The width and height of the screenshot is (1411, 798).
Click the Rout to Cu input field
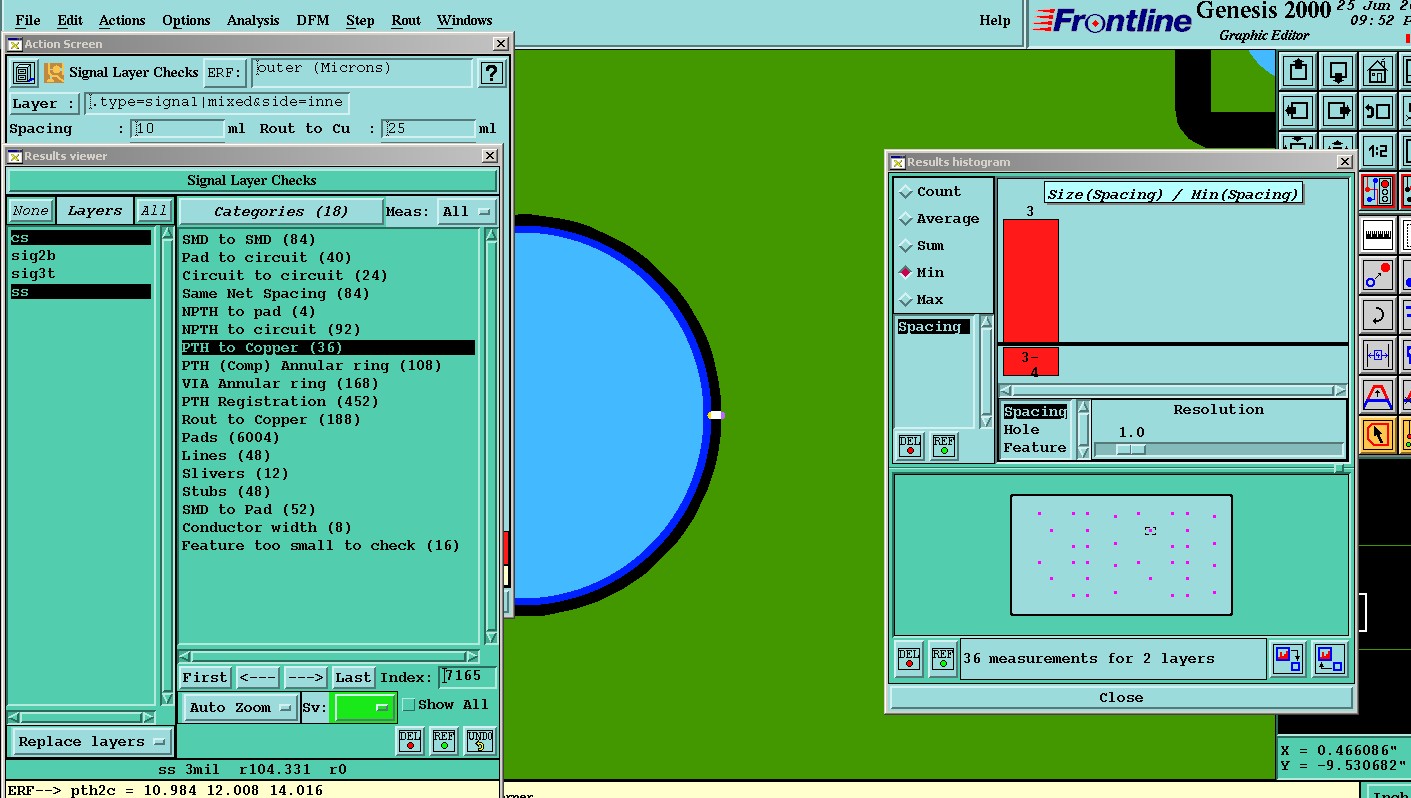428,129
